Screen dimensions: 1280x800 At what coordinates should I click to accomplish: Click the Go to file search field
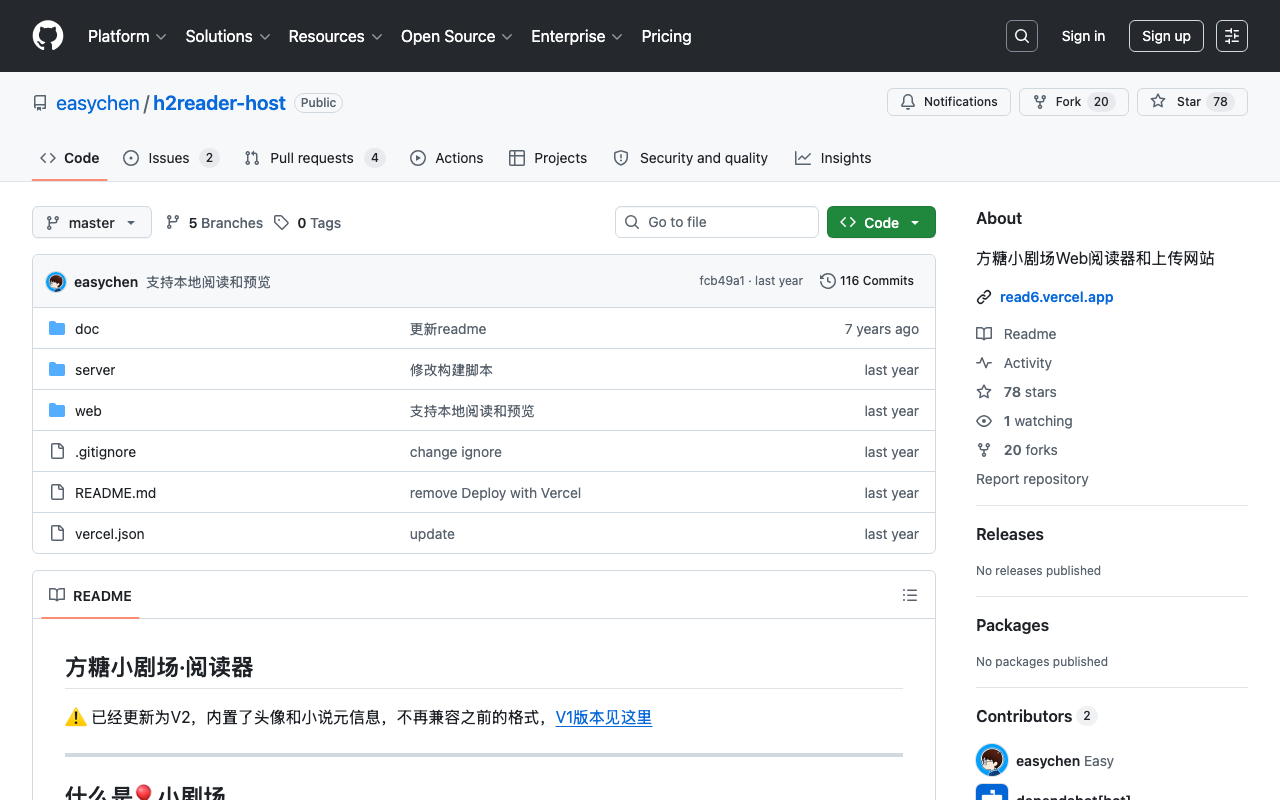717,222
